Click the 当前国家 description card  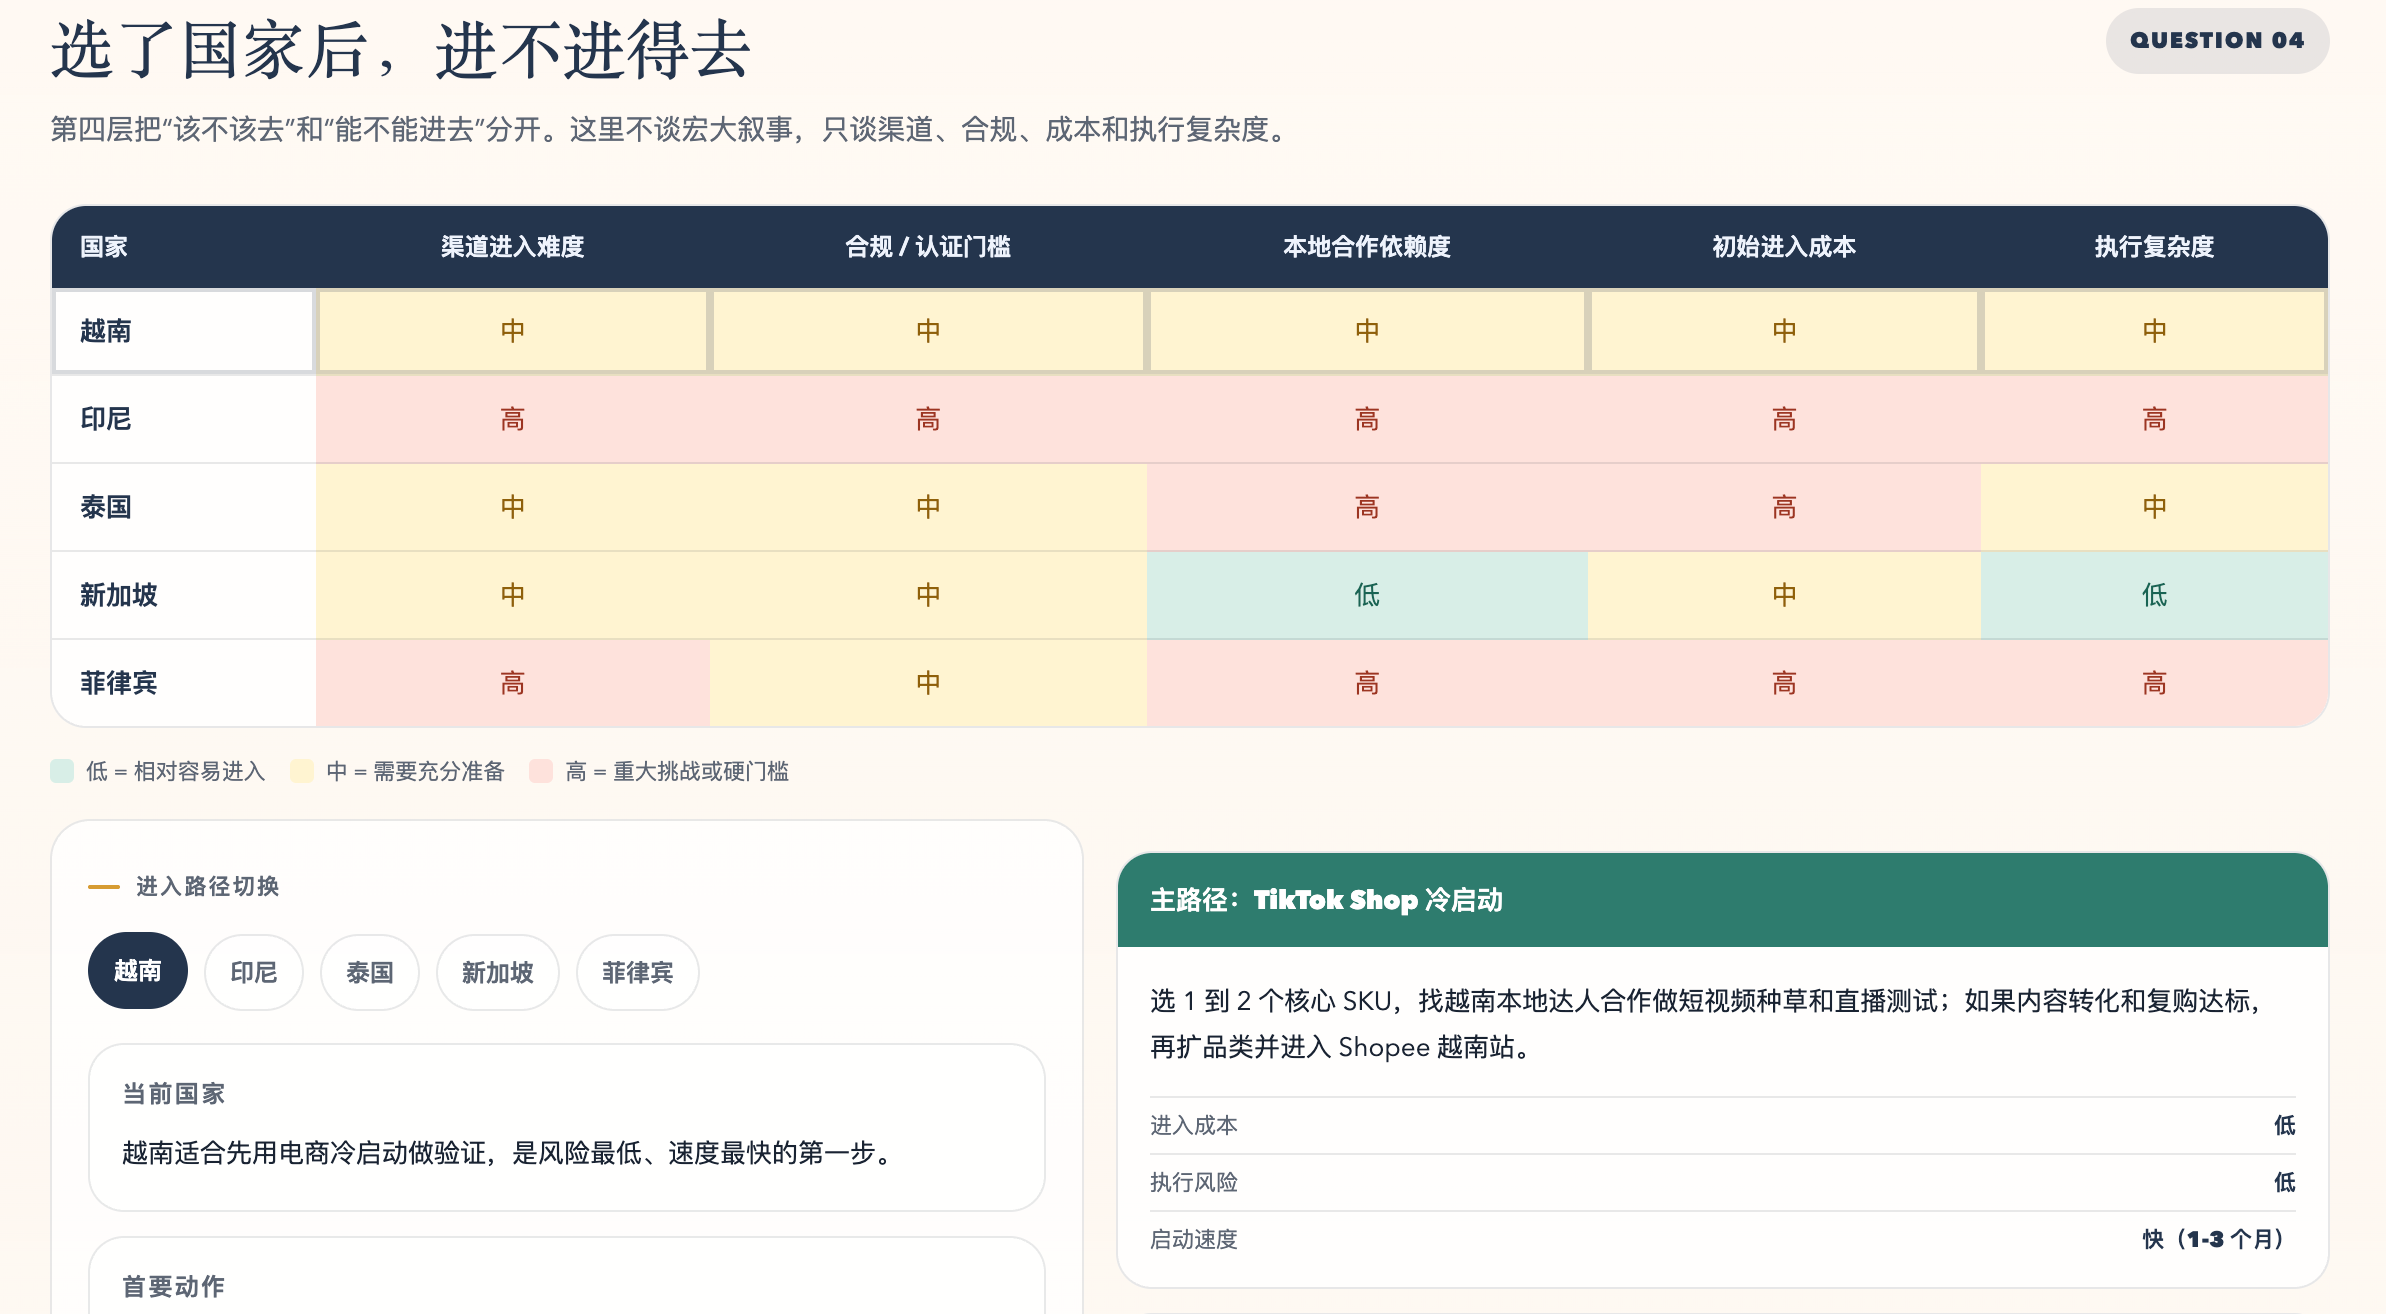click(566, 1127)
